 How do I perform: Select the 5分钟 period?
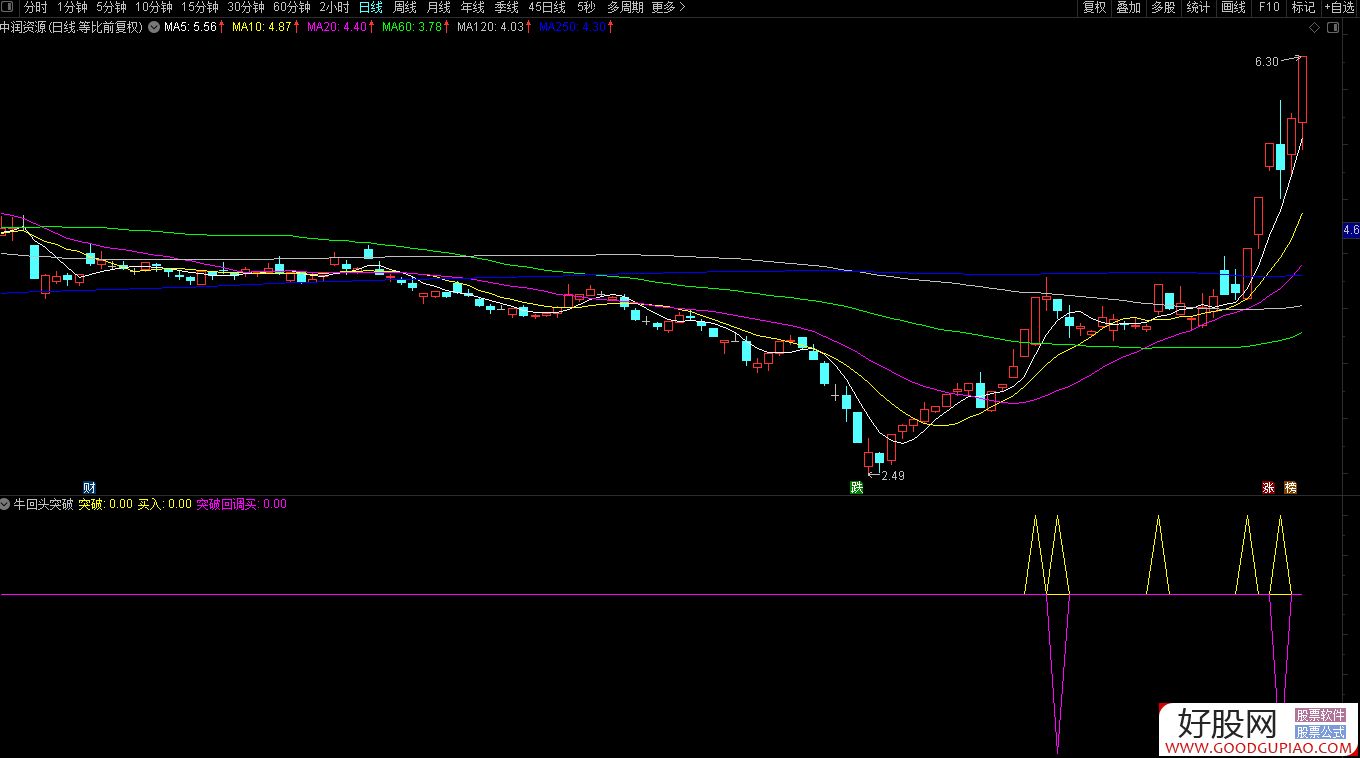pos(111,7)
